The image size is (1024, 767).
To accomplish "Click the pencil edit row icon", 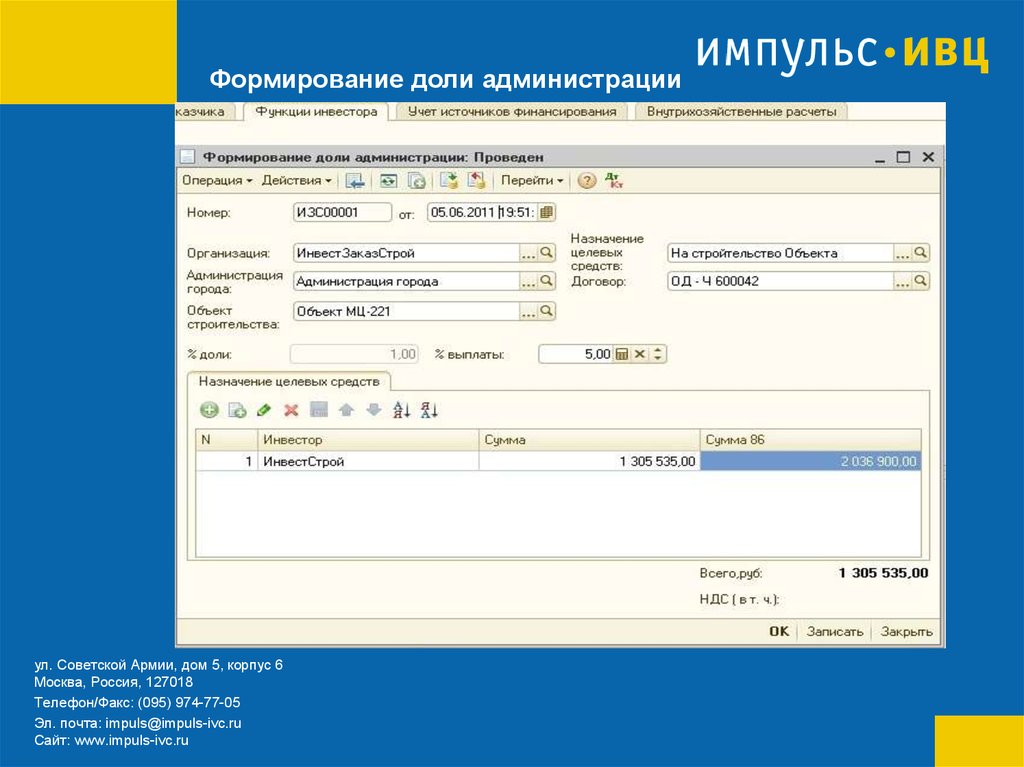I will click(264, 410).
